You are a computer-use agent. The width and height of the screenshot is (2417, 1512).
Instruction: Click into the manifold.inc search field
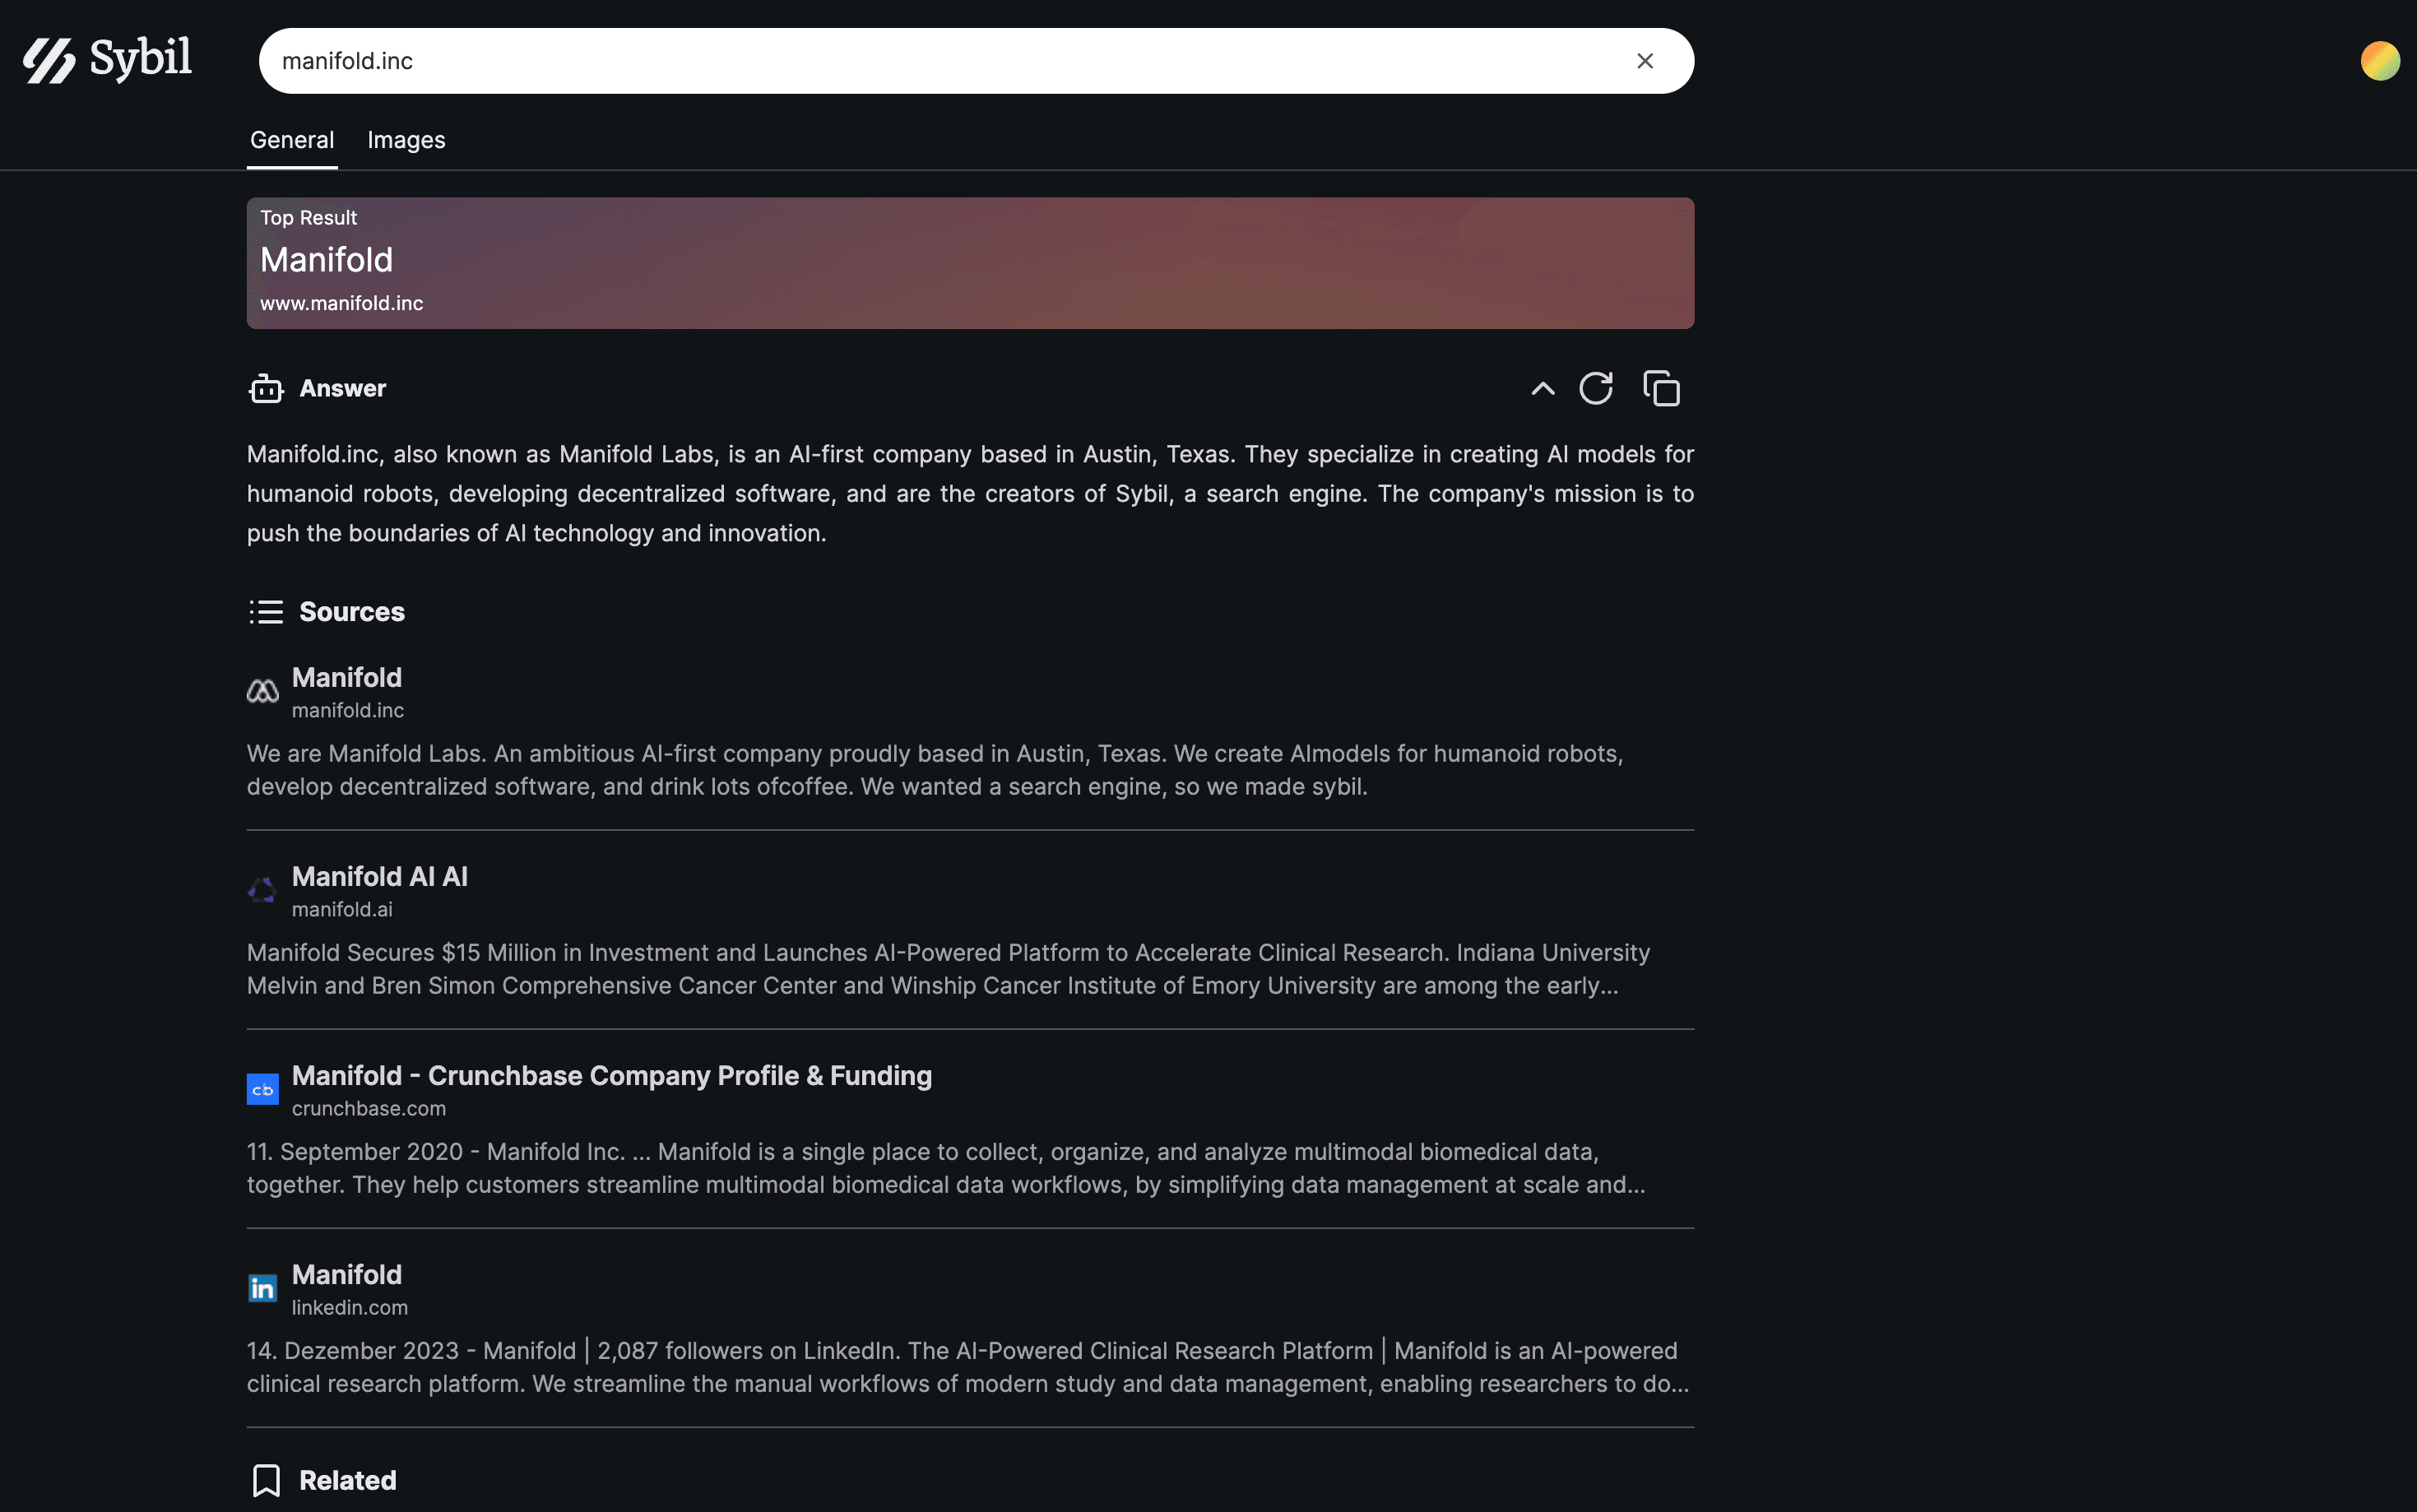pos(900,61)
